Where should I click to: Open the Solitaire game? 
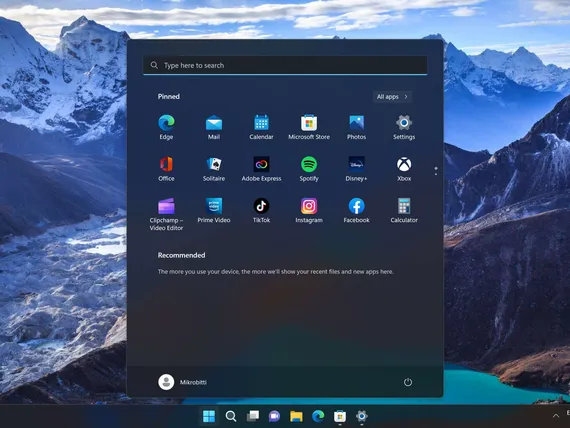click(214, 169)
